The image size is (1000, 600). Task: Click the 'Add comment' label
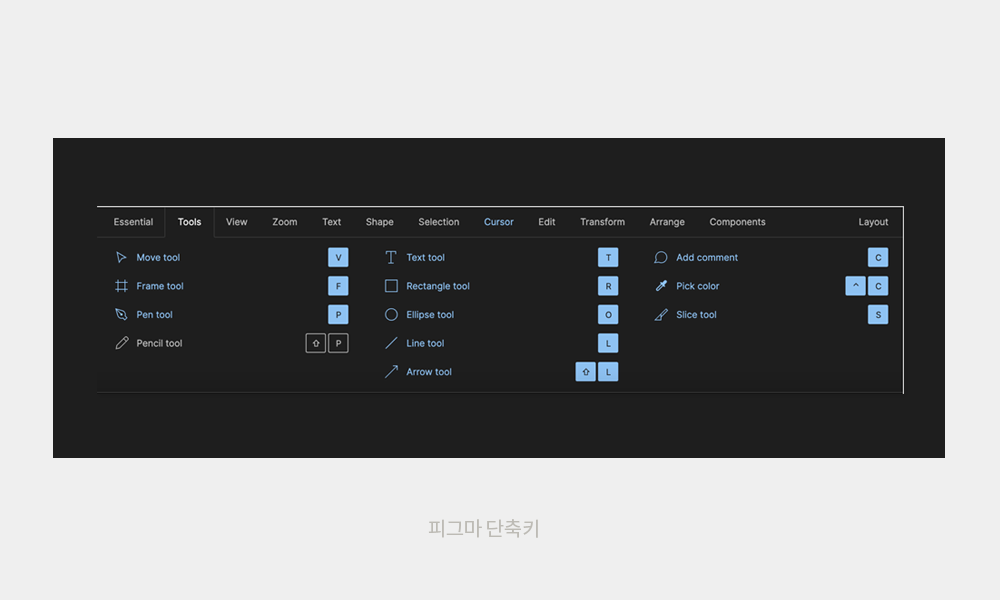coord(707,258)
